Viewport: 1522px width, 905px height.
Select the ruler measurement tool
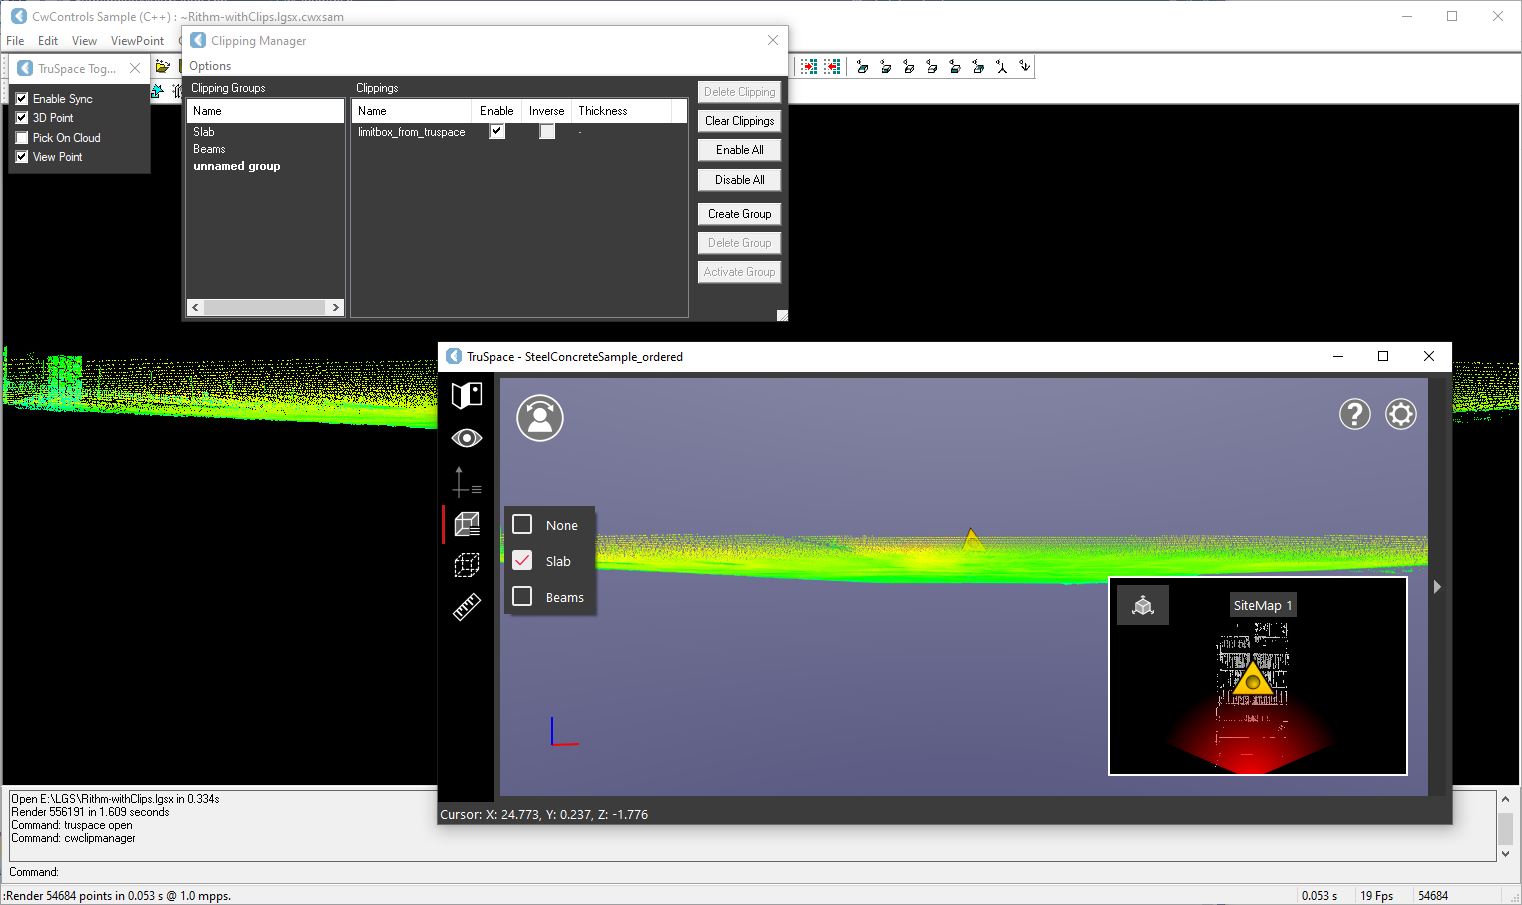466,607
